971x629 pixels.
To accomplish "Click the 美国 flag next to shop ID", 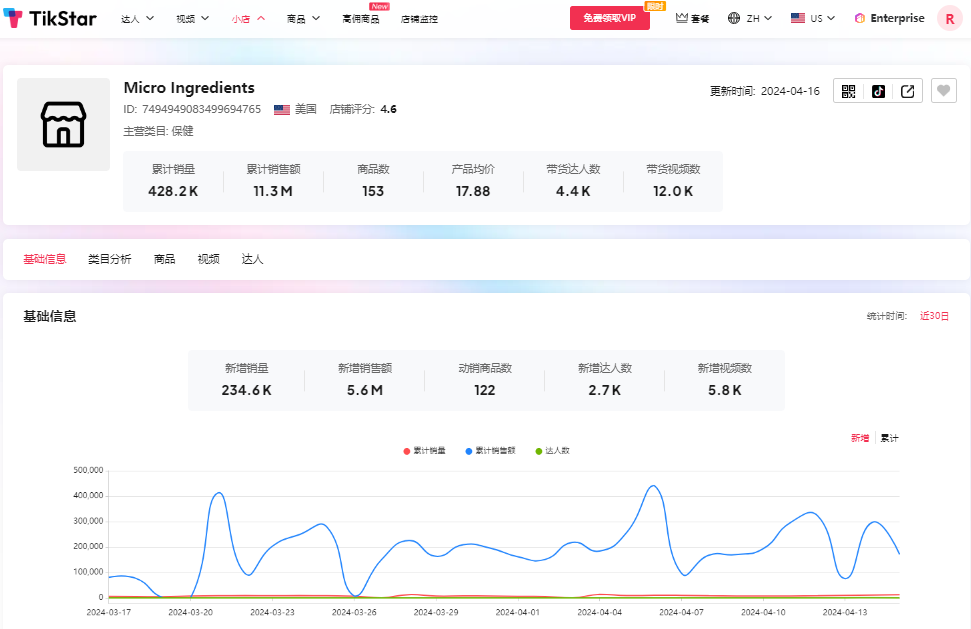I will (282, 110).
